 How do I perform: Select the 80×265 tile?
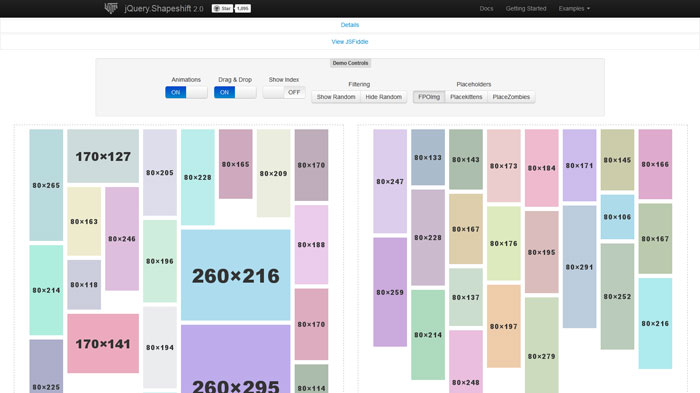46,185
